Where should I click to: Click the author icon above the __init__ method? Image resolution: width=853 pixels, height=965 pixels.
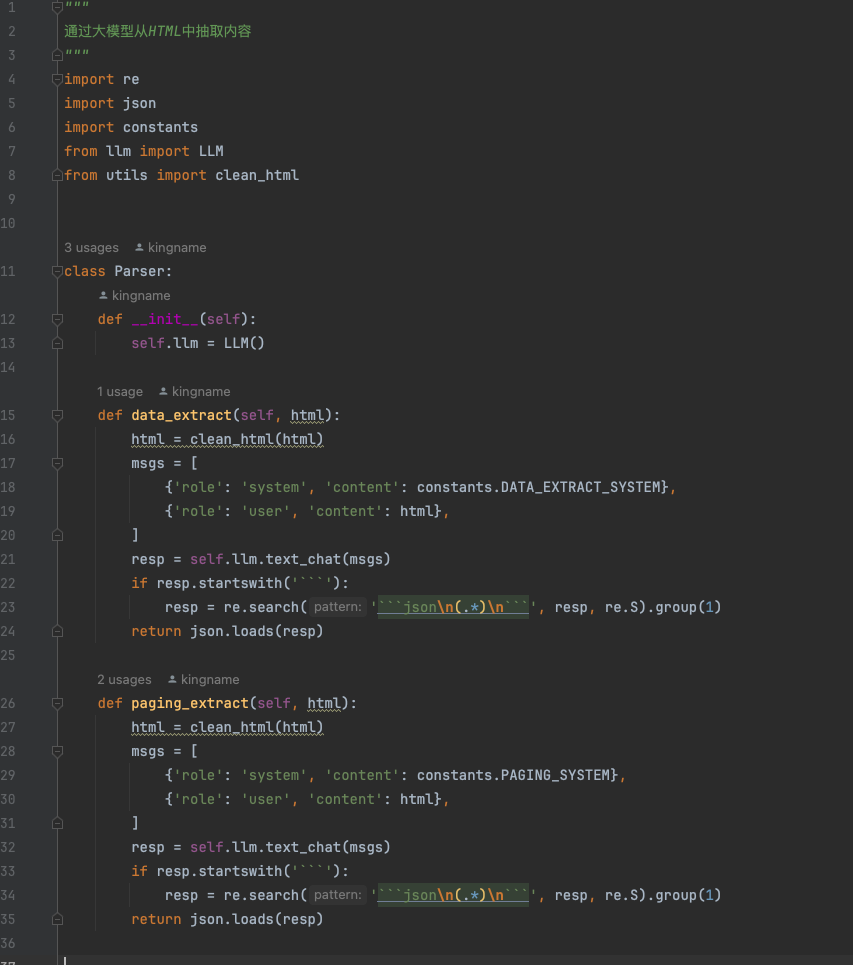click(x=103, y=295)
